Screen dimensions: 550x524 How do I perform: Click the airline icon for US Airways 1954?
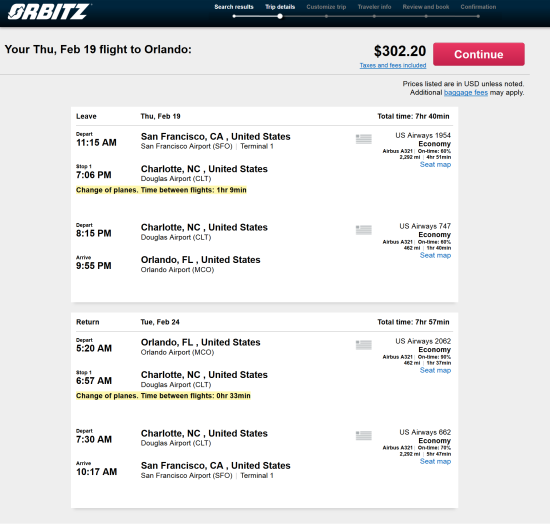coord(364,139)
